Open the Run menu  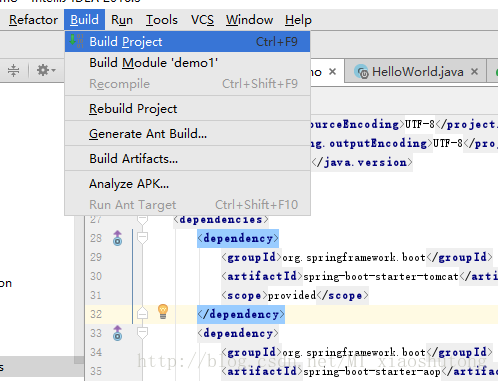pyautogui.click(x=122, y=20)
